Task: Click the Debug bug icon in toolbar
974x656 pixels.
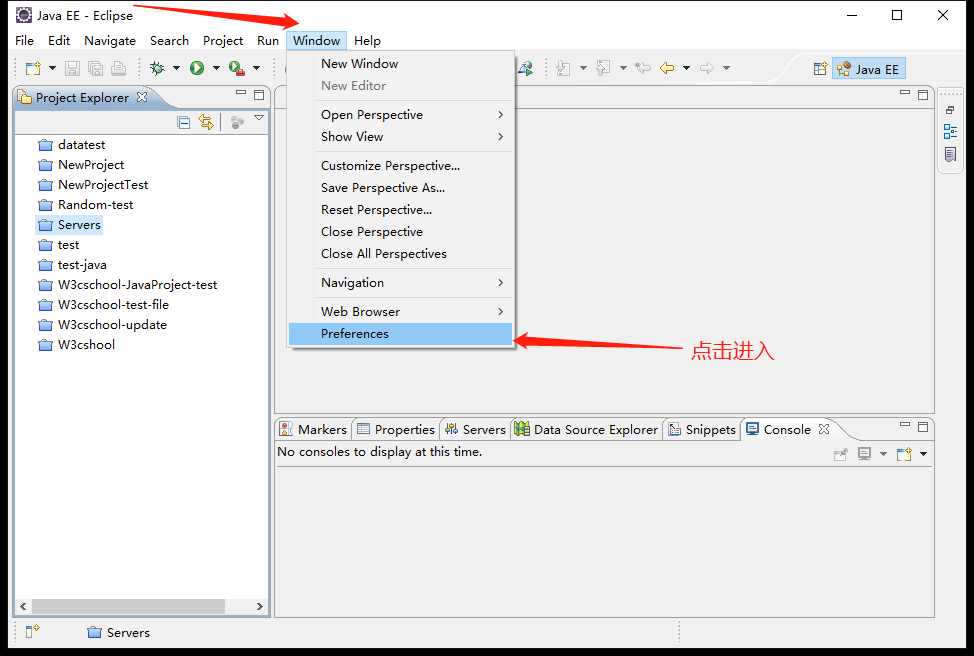Action: [157, 68]
